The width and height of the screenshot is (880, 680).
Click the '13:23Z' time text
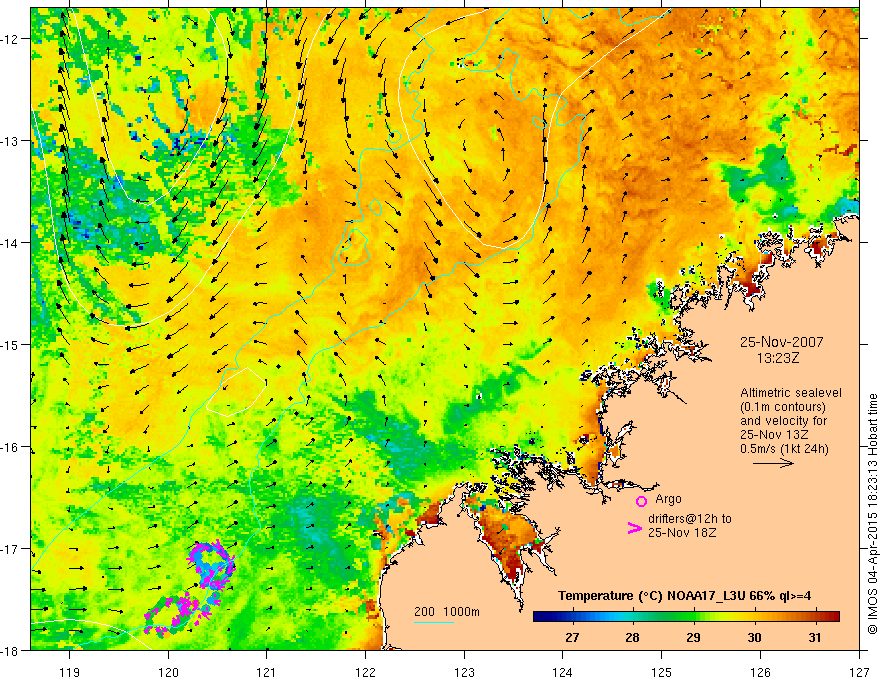(777, 358)
